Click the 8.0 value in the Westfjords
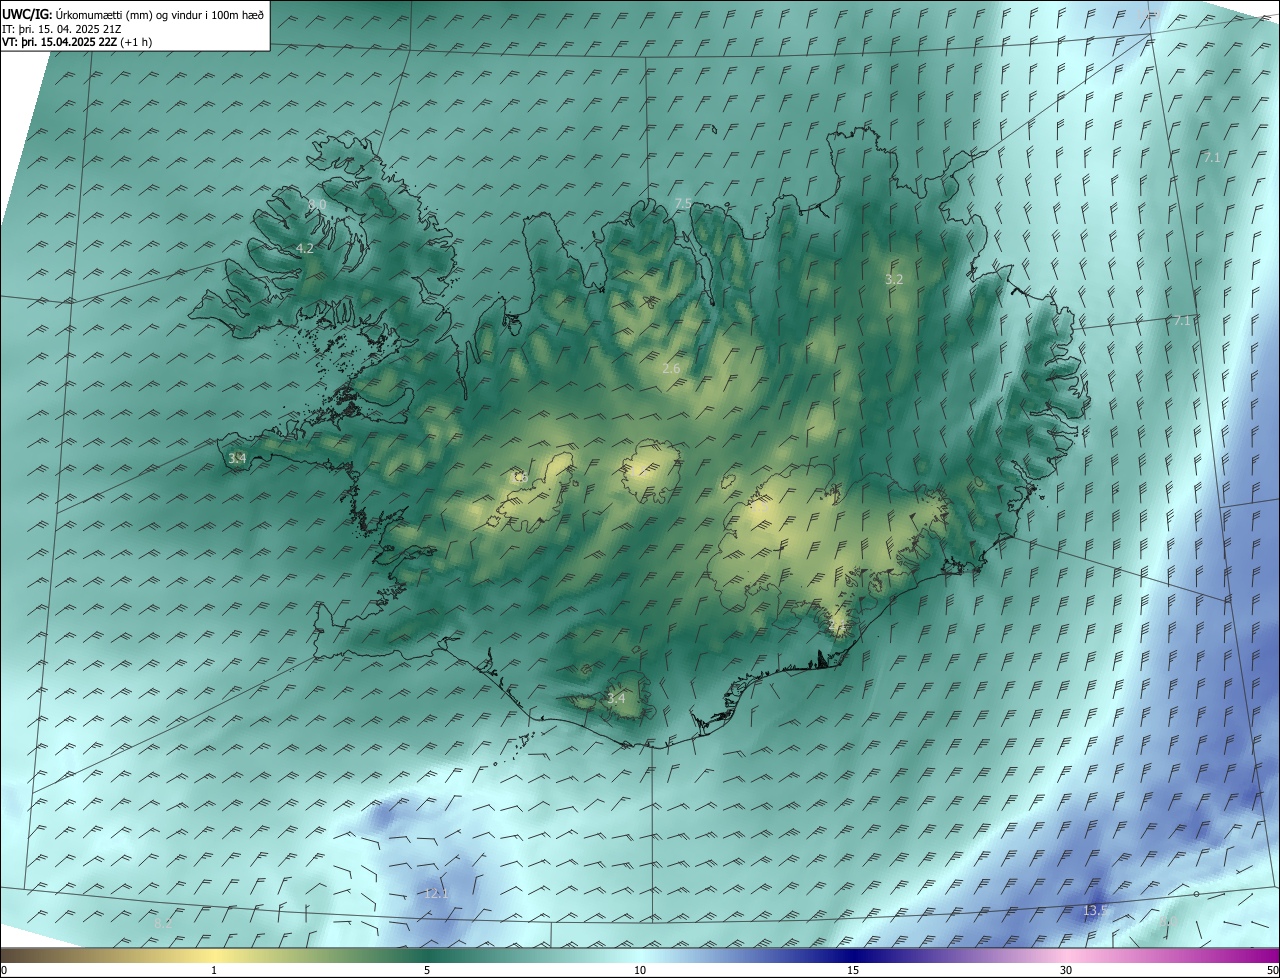 pyautogui.click(x=317, y=205)
